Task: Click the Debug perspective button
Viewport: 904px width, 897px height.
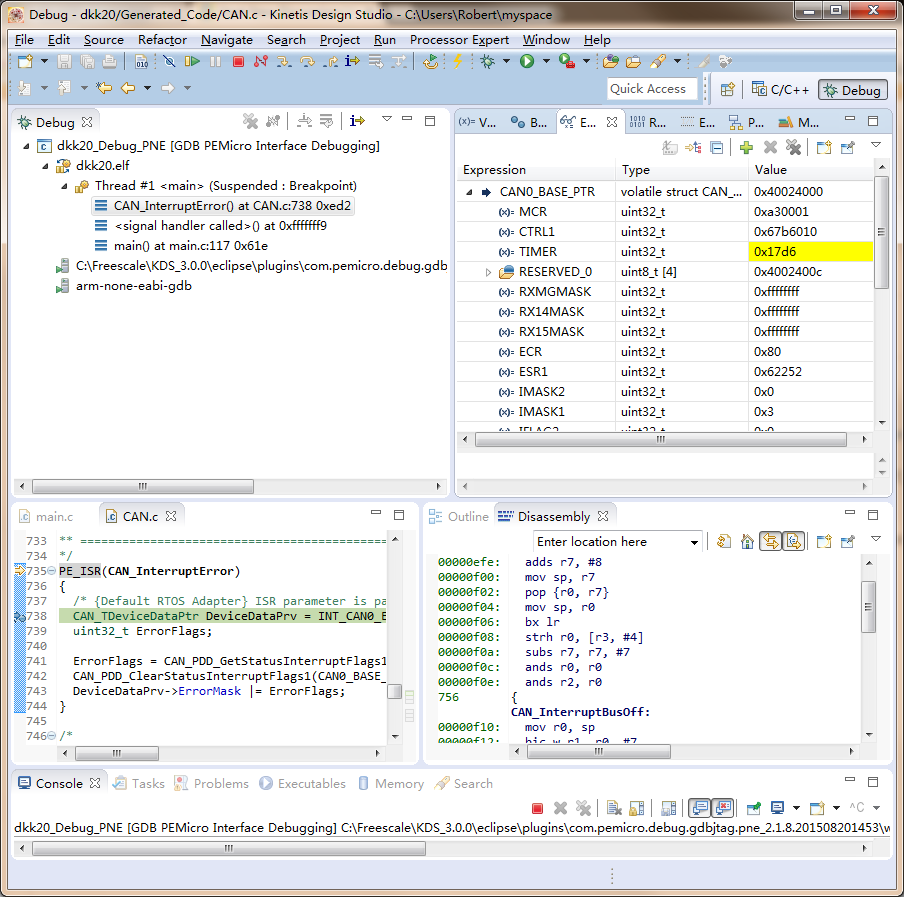Action: (852, 90)
